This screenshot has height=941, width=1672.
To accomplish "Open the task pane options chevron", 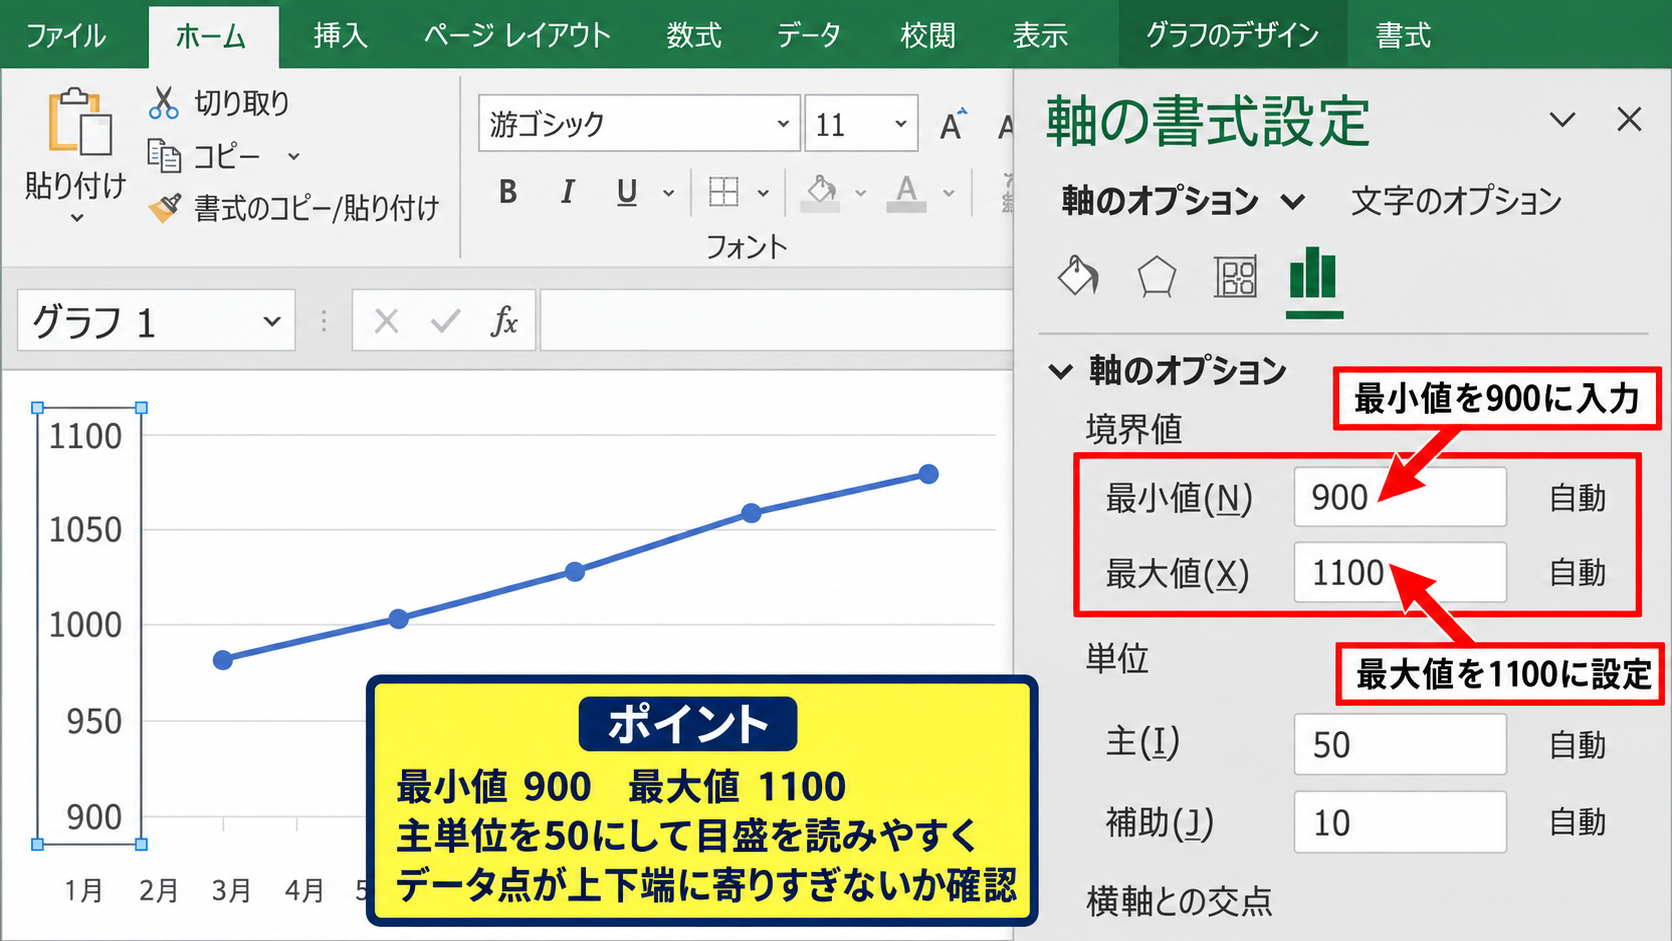I will point(1562,120).
